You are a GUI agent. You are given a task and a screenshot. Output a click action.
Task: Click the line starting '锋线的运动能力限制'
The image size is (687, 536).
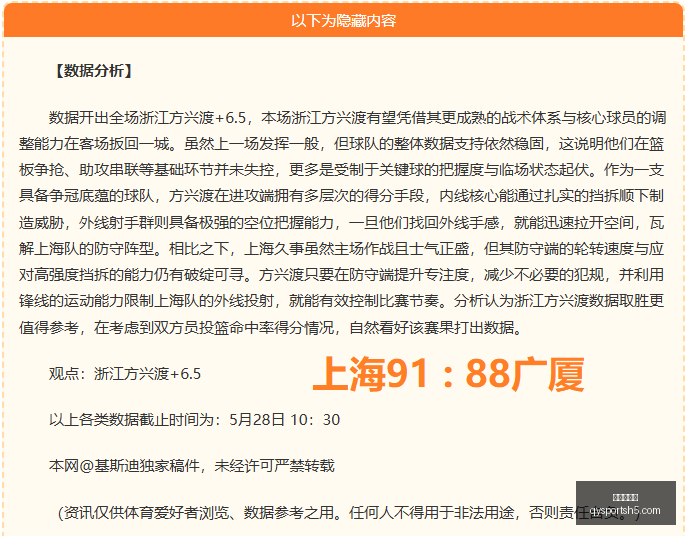click(342, 301)
